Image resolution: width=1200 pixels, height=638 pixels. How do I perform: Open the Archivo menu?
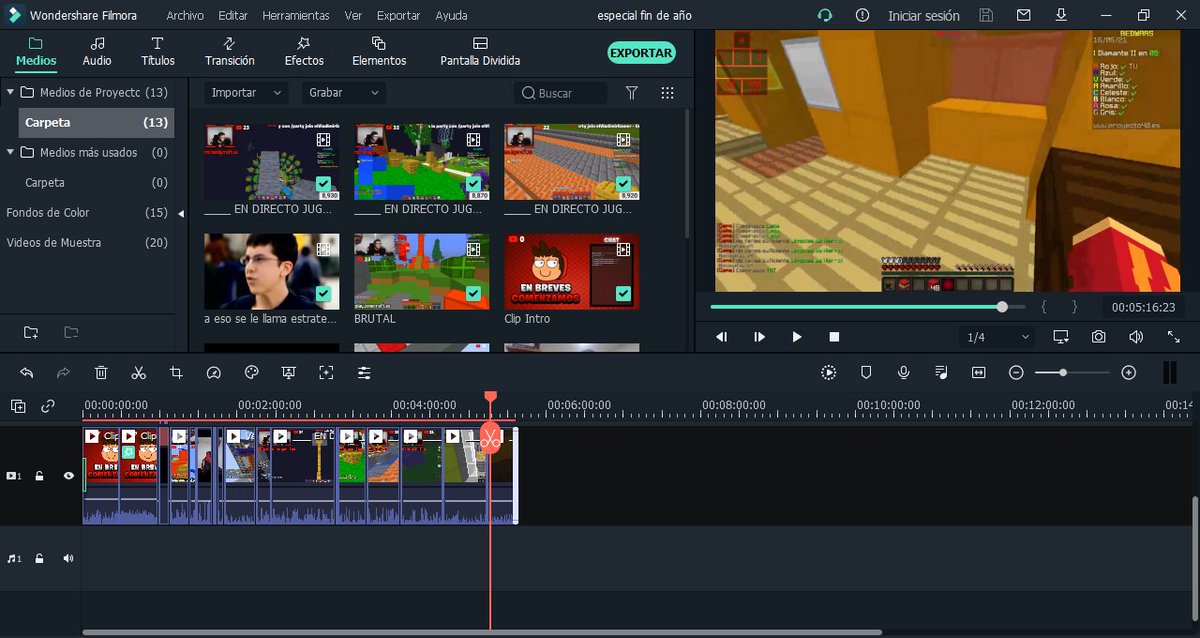click(x=185, y=16)
